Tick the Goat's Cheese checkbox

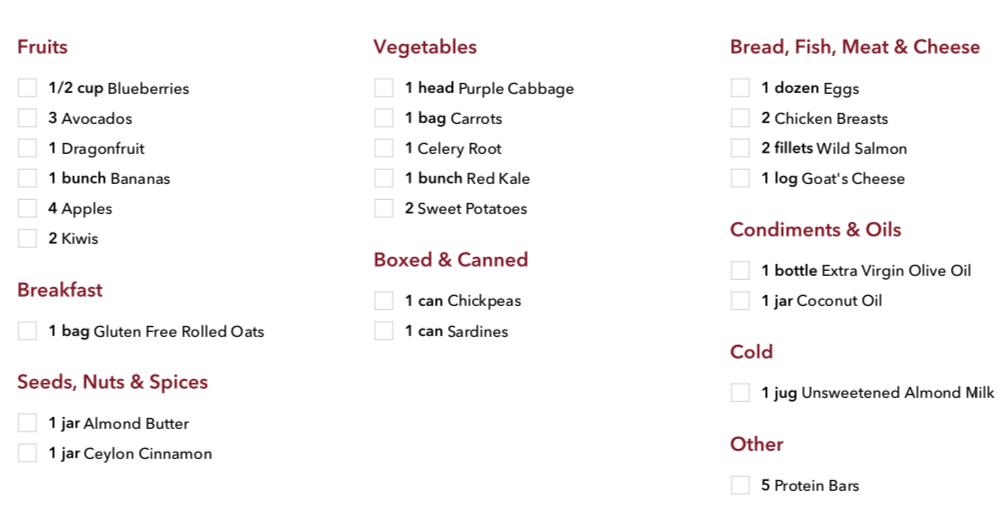click(740, 178)
